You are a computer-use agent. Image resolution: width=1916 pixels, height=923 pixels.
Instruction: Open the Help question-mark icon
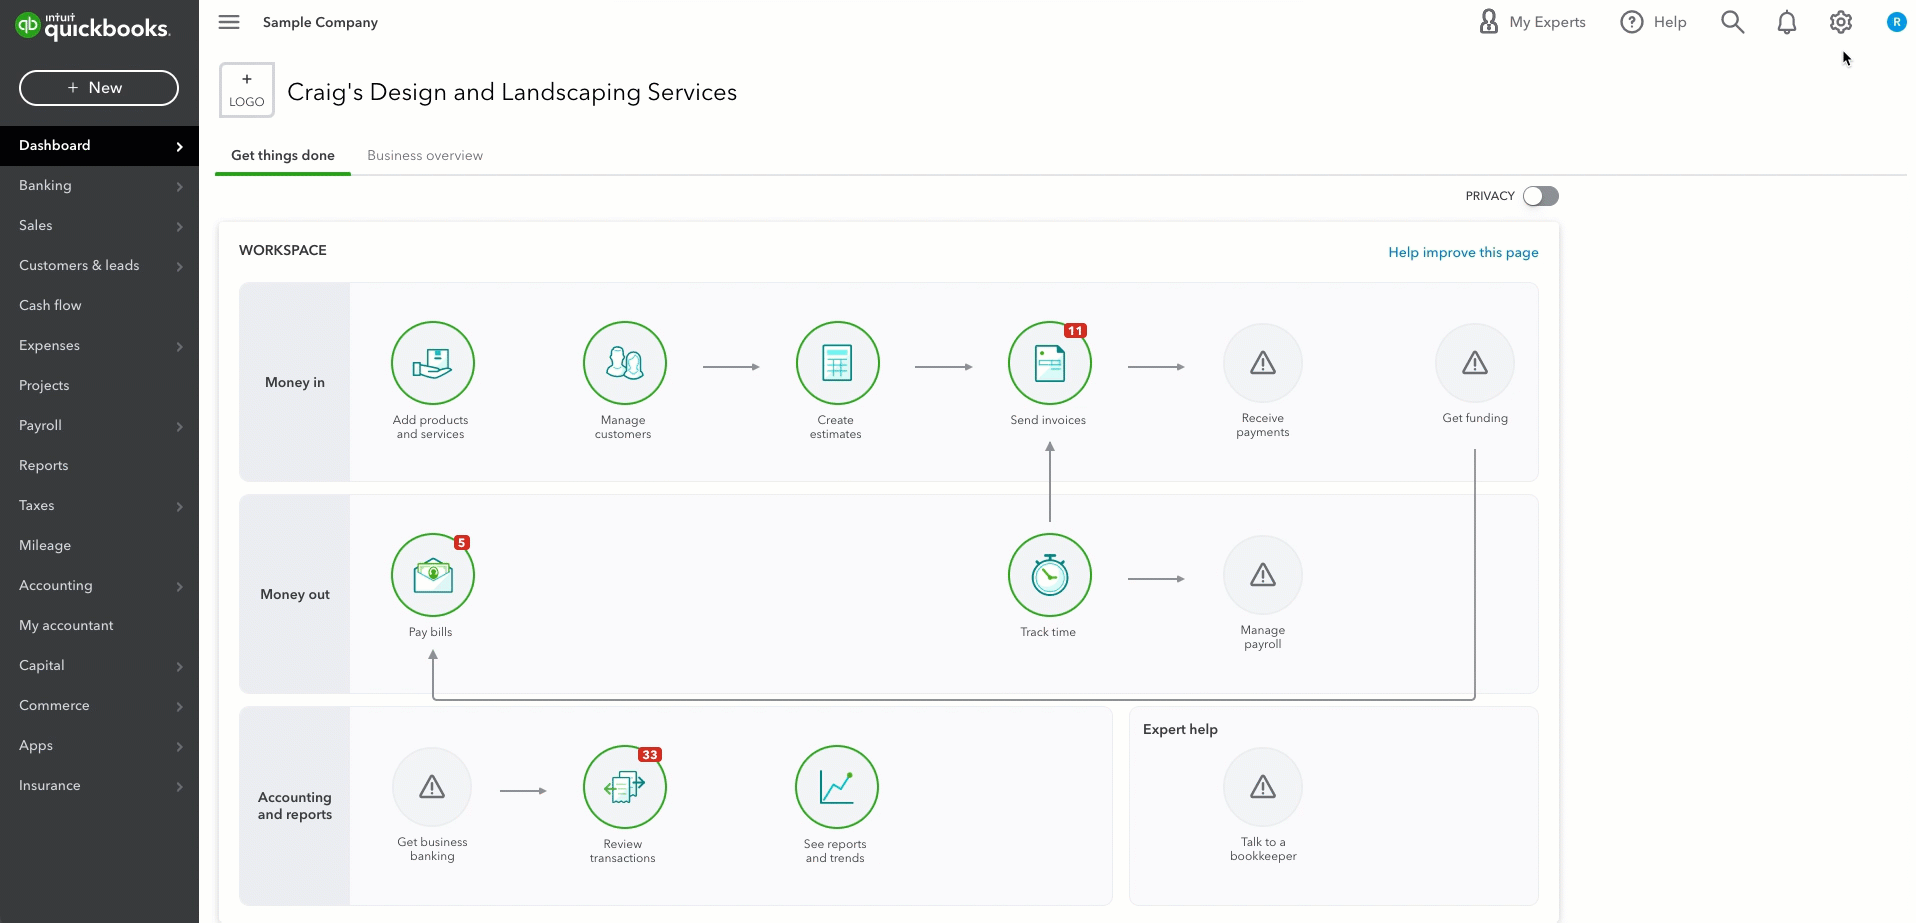pos(1631,22)
